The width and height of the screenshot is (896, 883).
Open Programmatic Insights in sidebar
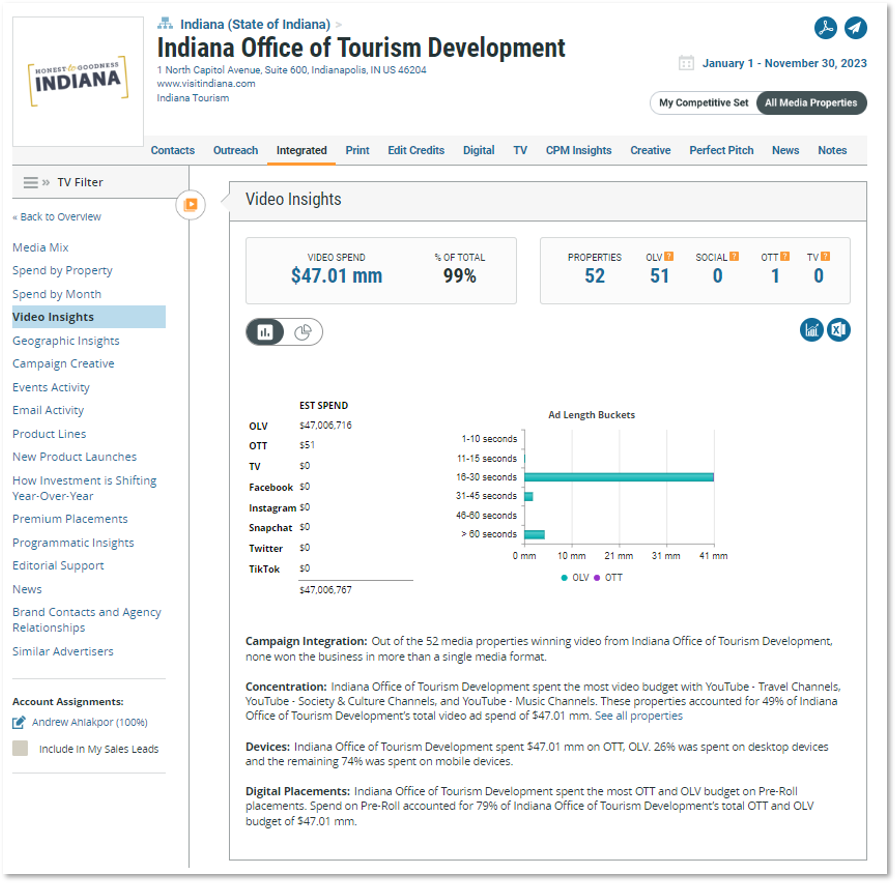click(73, 542)
